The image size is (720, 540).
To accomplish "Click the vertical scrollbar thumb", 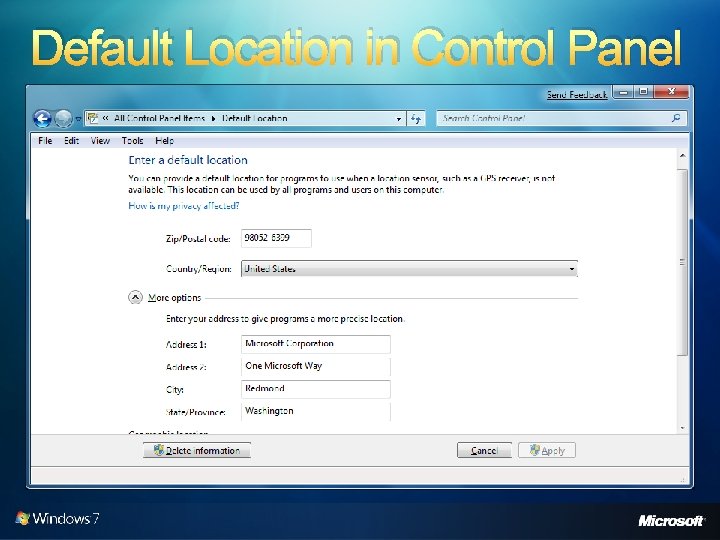I will pyautogui.click(x=683, y=262).
